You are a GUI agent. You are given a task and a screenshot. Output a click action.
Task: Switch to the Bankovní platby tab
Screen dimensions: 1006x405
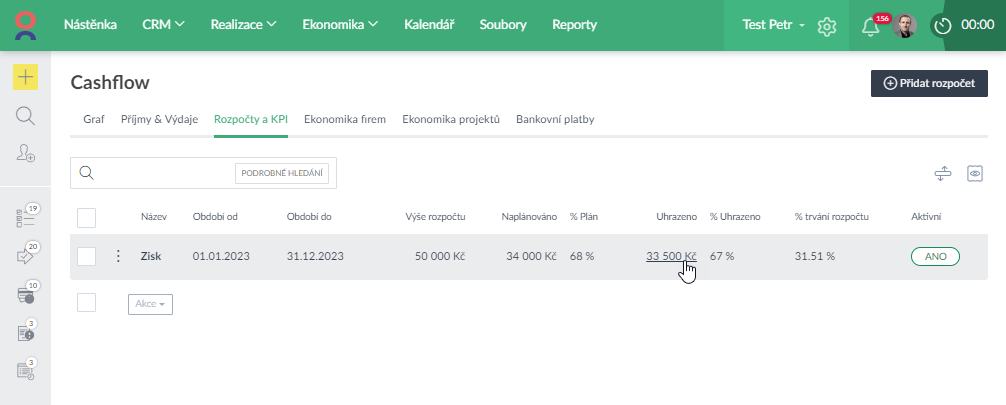point(555,119)
